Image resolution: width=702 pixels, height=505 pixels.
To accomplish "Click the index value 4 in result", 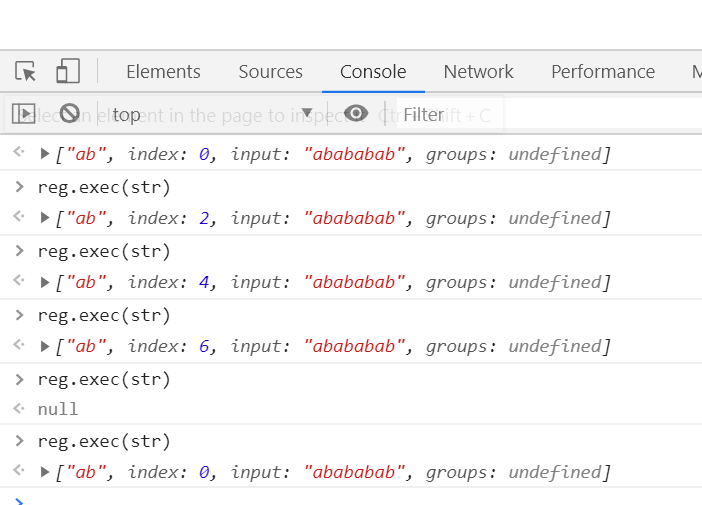I will tap(204, 282).
